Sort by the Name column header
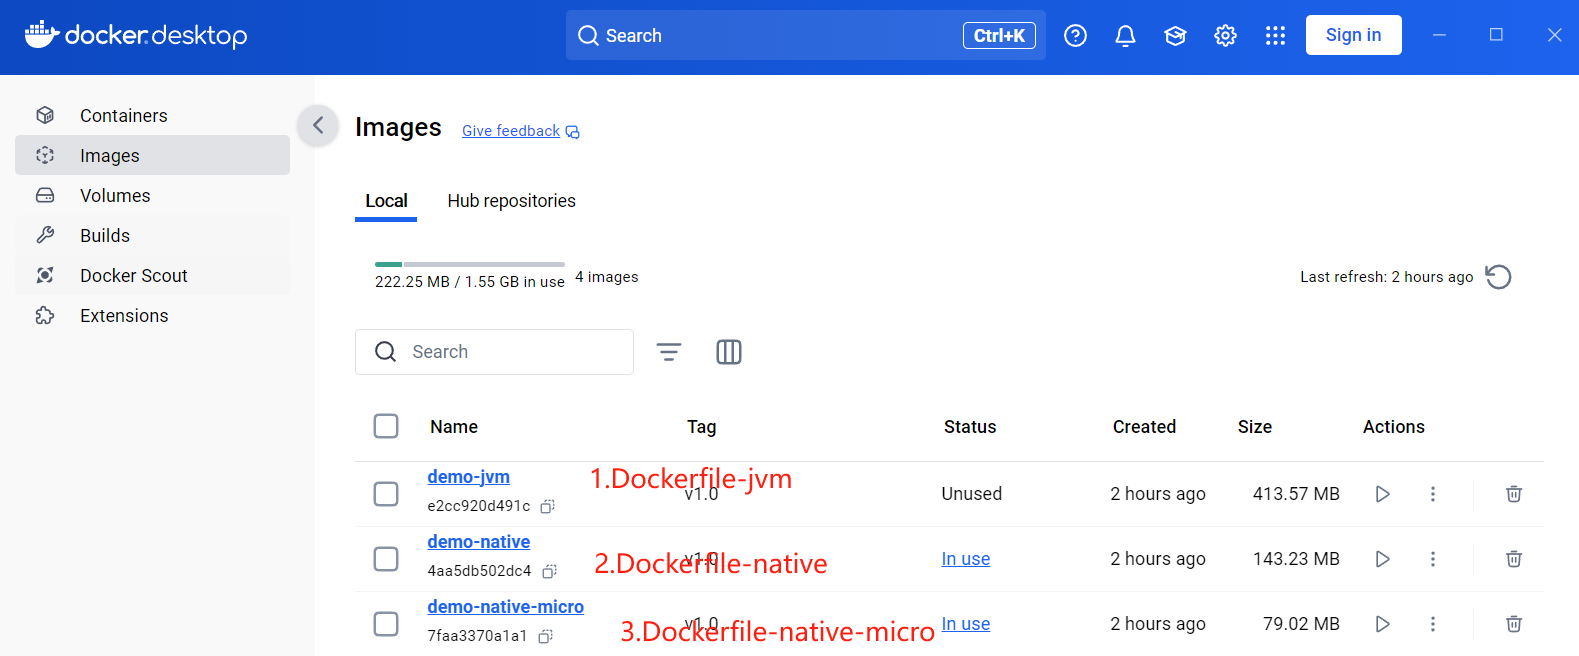 [x=454, y=427]
